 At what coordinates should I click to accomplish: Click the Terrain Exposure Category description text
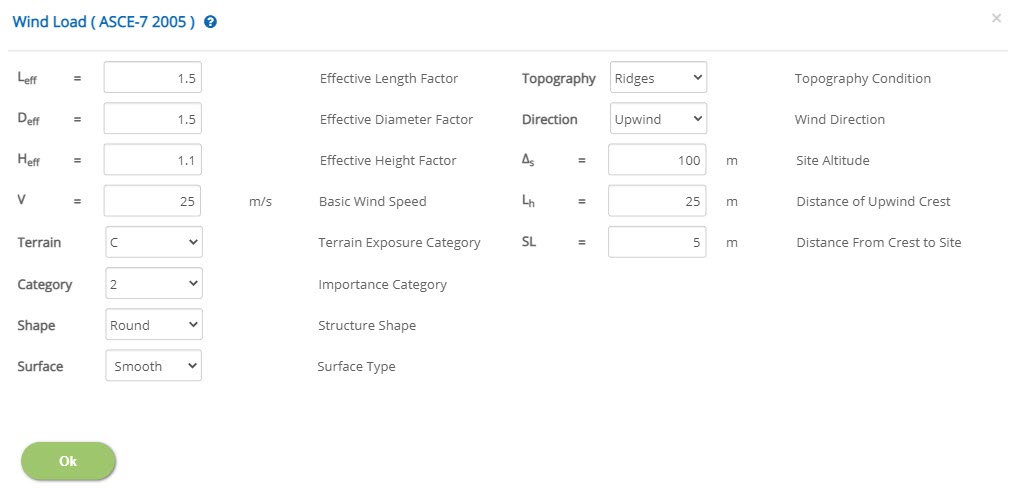pos(399,242)
